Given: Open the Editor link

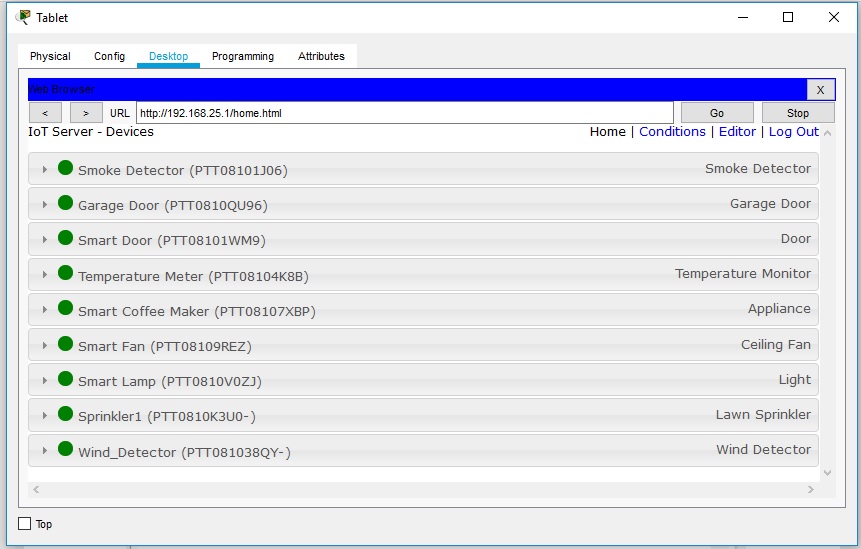Looking at the screenshot, I should (737, 132).
